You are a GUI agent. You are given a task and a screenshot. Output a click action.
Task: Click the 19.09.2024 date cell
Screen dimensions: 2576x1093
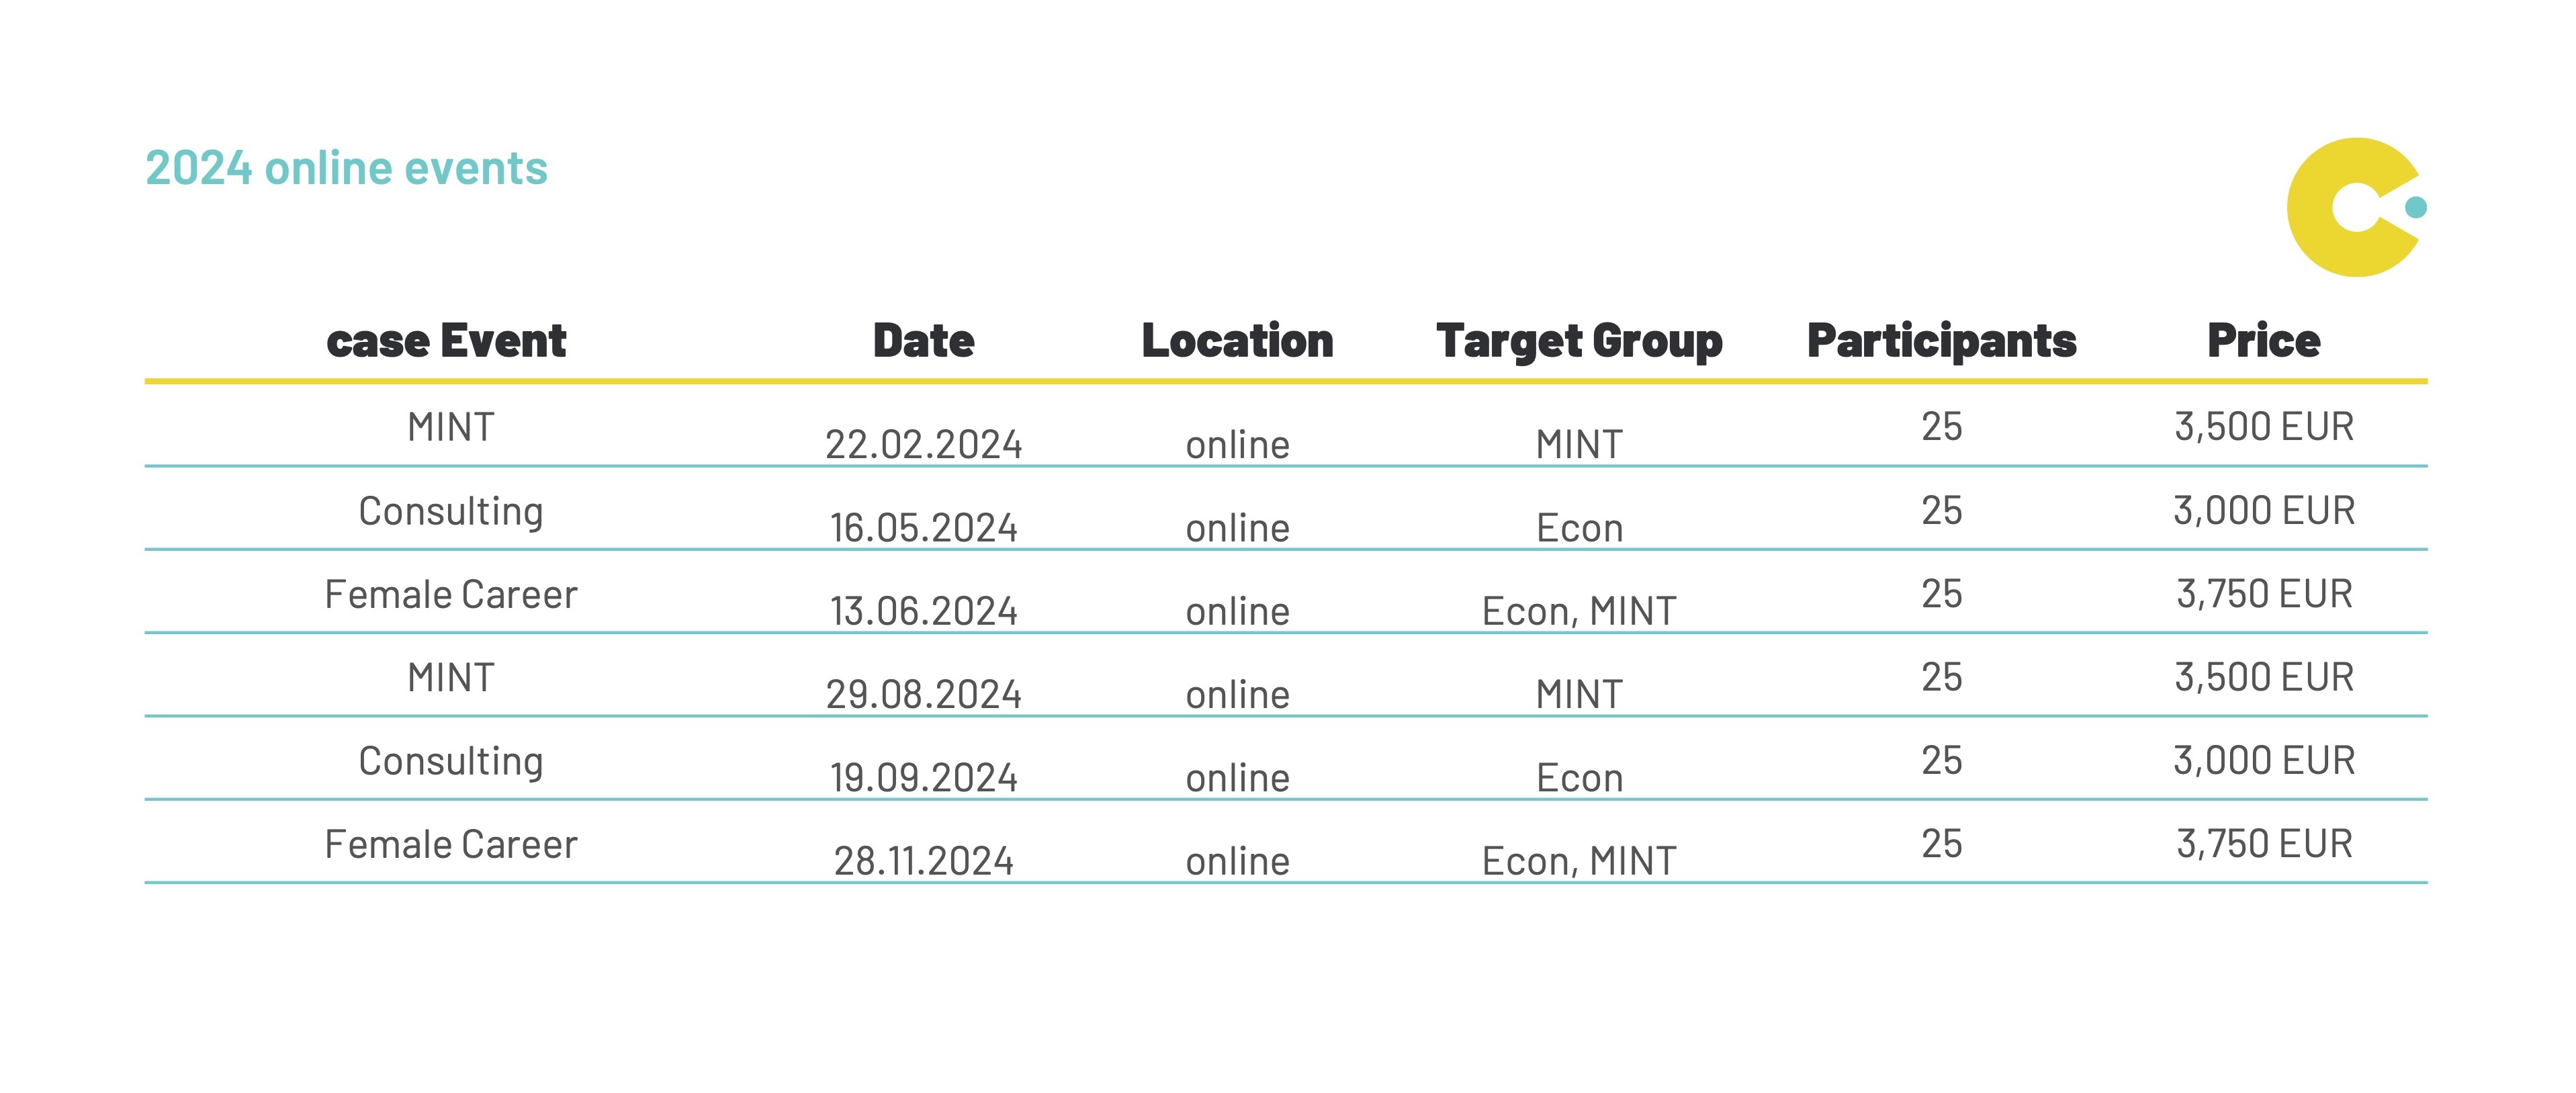[x=923, y=777]
